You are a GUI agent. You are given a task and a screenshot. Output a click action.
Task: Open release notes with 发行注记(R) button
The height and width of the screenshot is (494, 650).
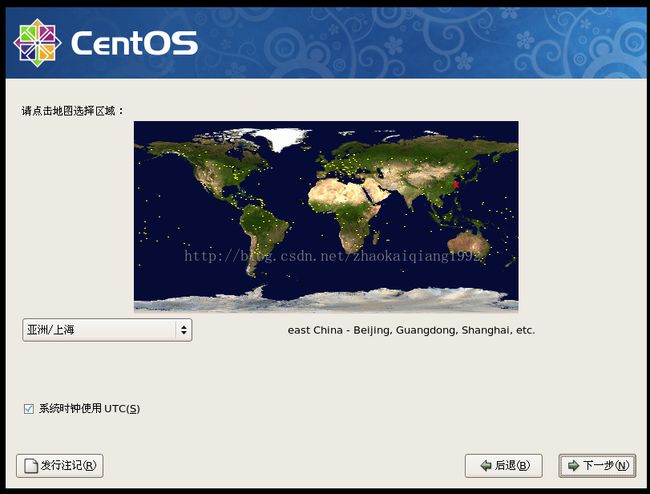[x=60, y=466]
